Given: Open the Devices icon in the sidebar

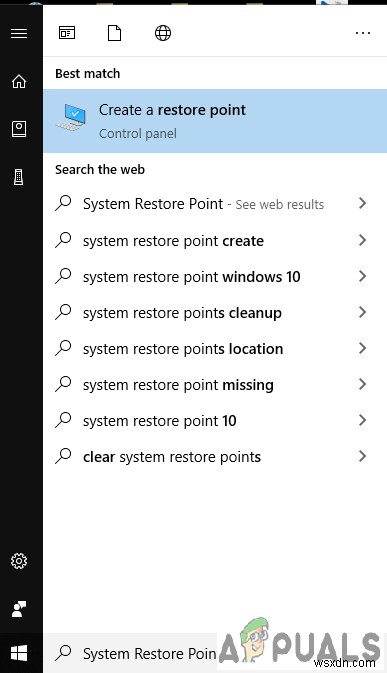Looking at the screenshot, I should pos(18,177).
